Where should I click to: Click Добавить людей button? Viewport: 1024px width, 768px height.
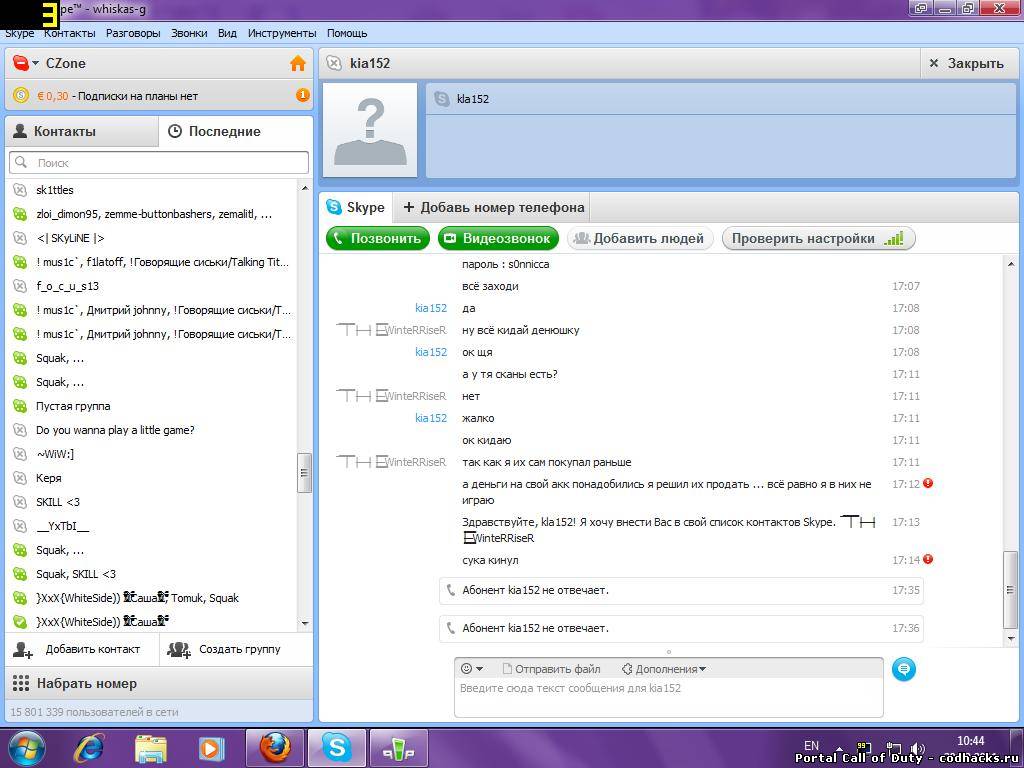(640, 238)
